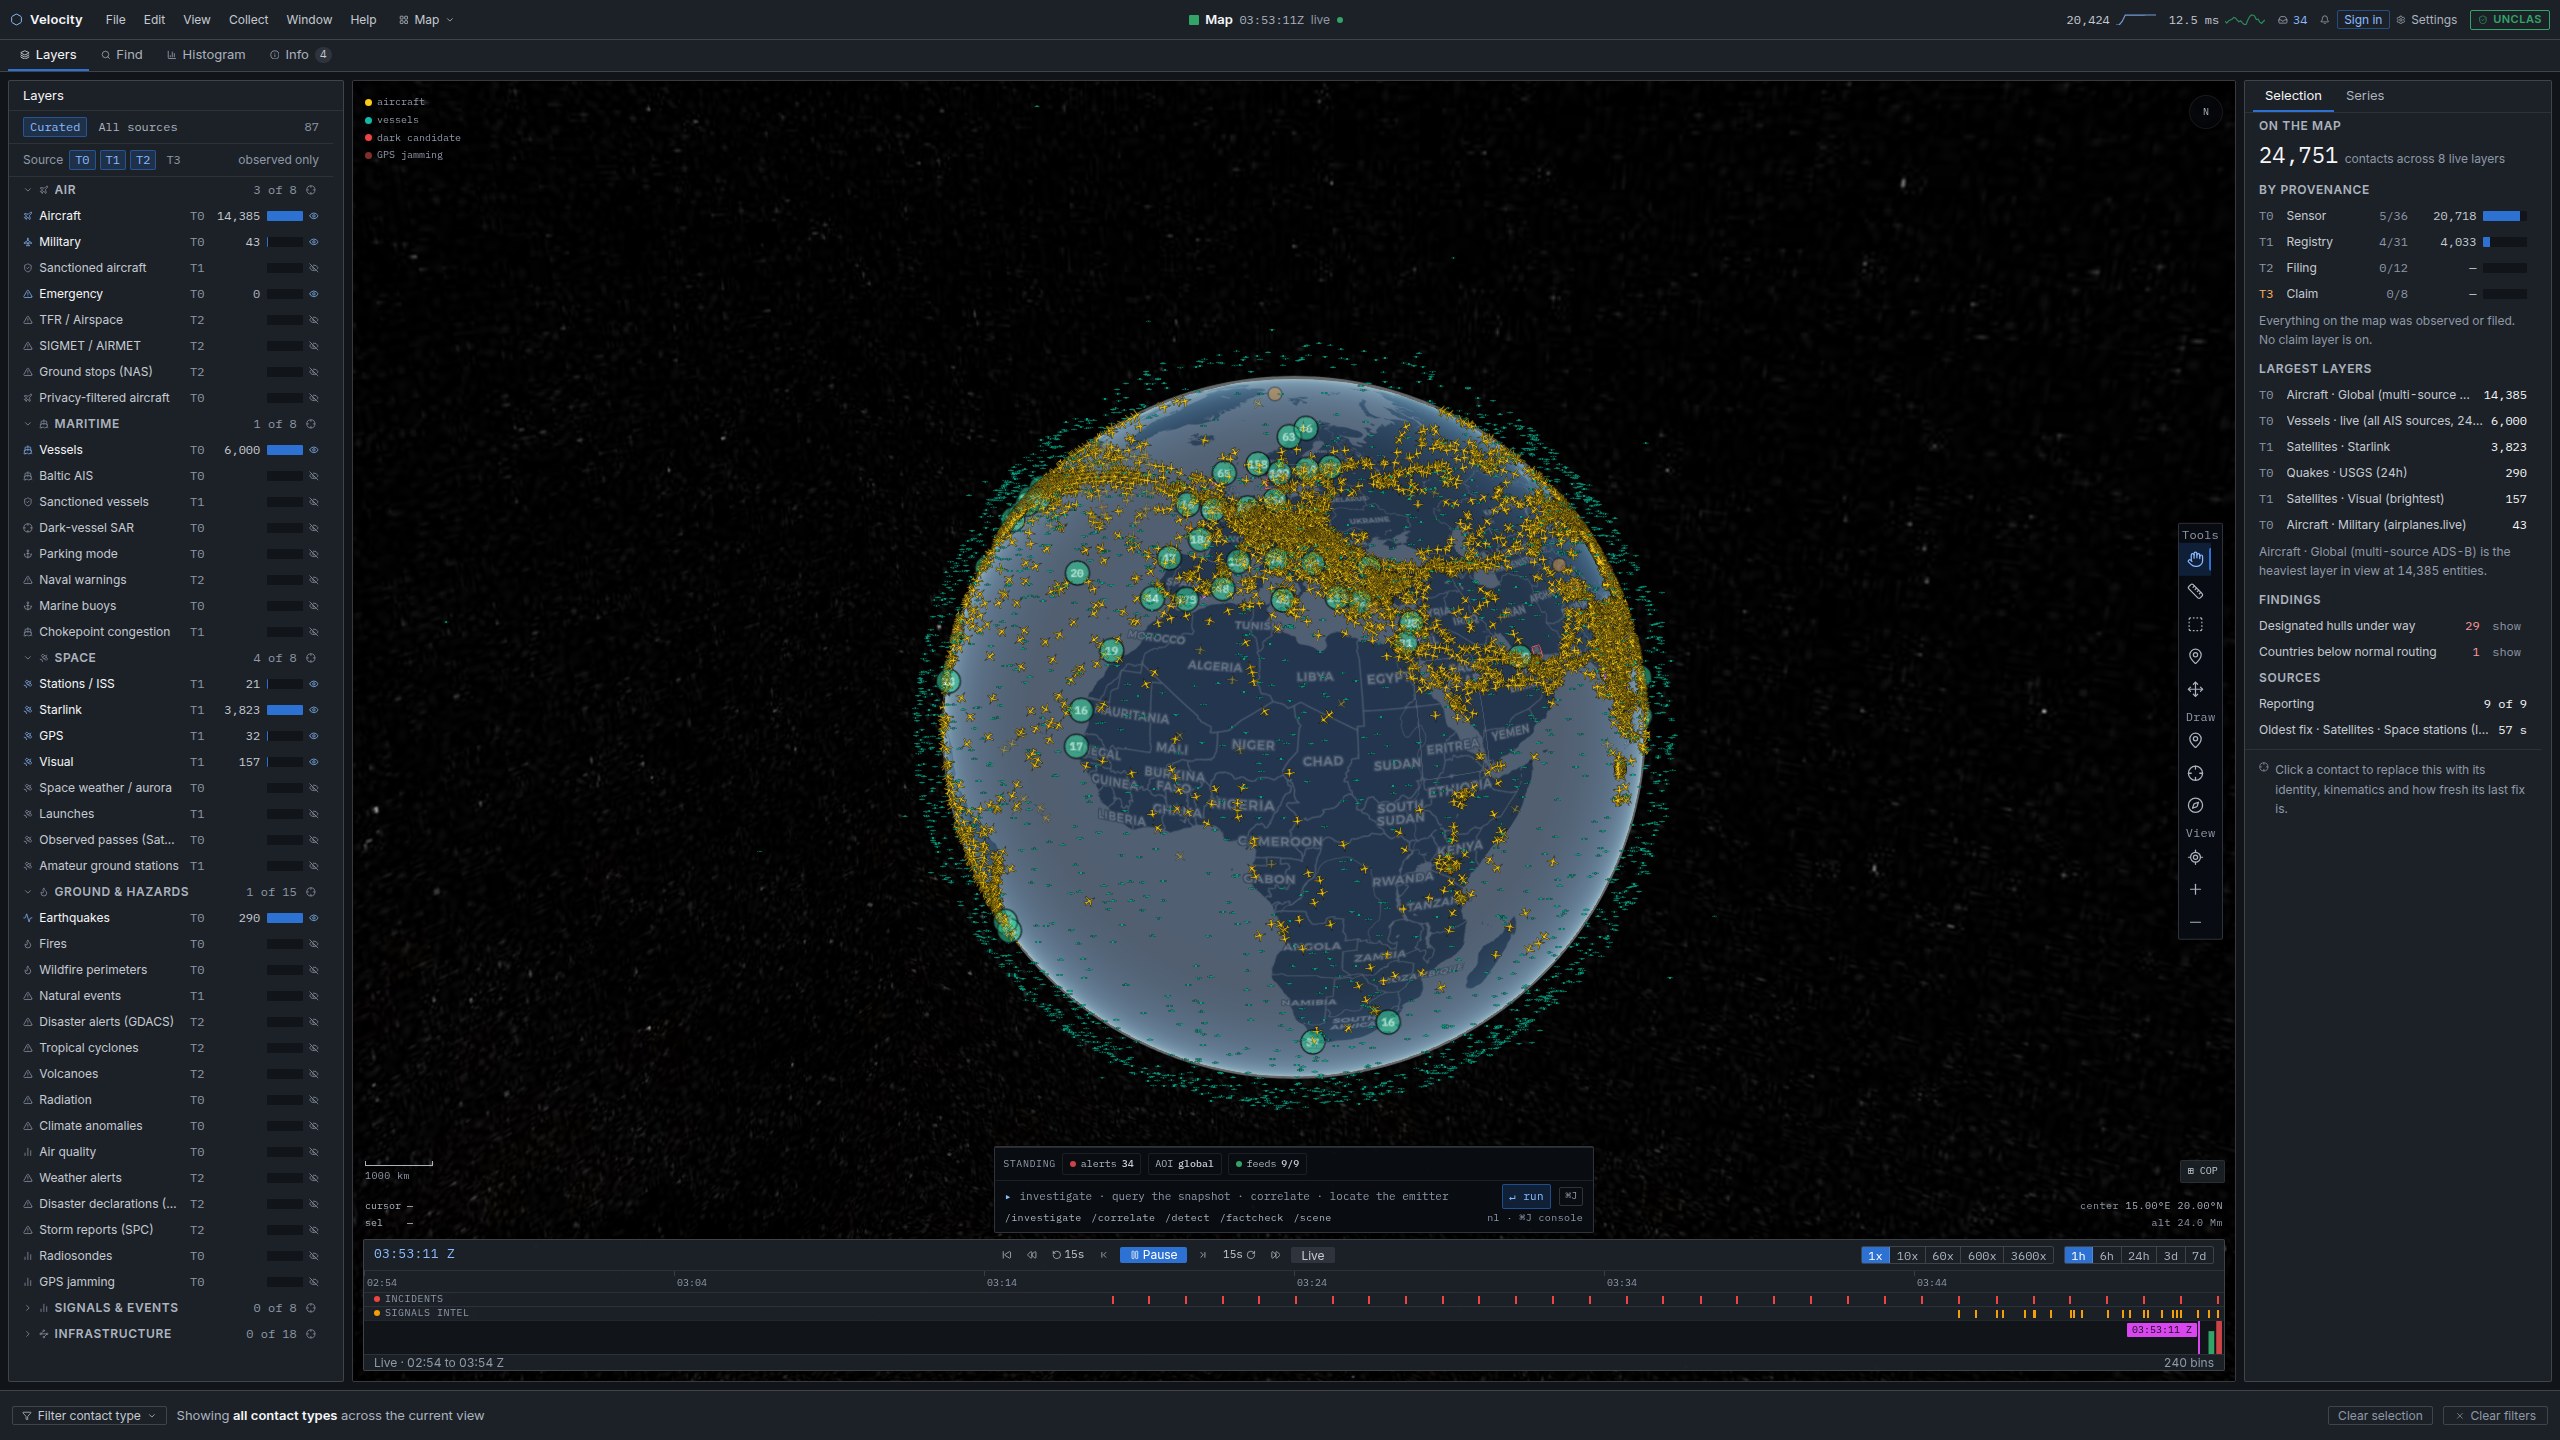Jump back 15s on the timeline
The width and height of the screenshot is (2560, 1440).
pyautogui.click(x=1068, y=1255)
